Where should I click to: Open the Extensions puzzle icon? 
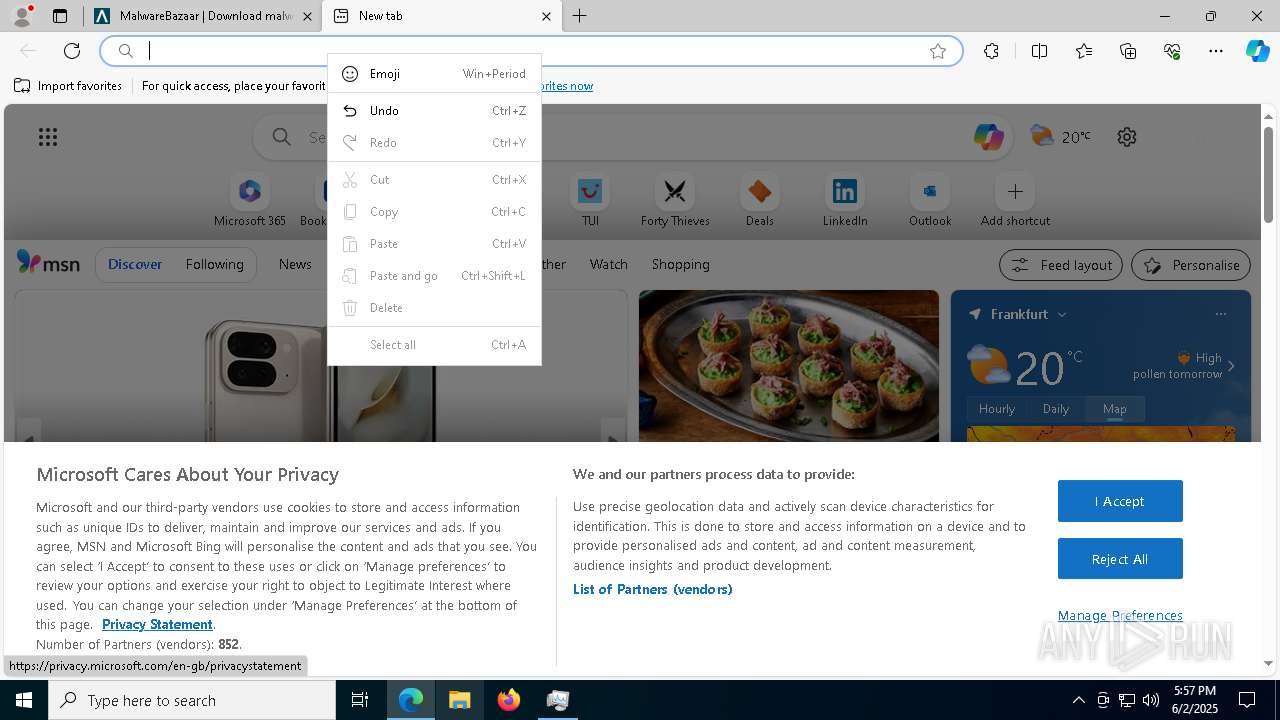pos(991,51)
